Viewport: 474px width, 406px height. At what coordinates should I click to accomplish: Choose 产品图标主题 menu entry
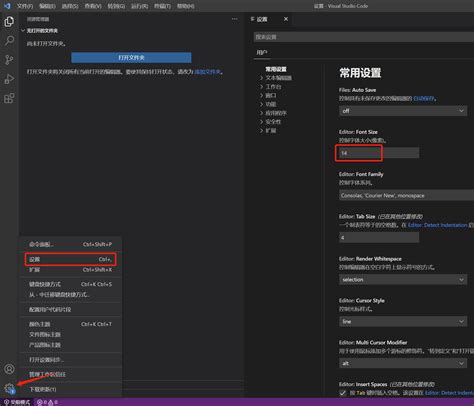(x=70, y=345)
